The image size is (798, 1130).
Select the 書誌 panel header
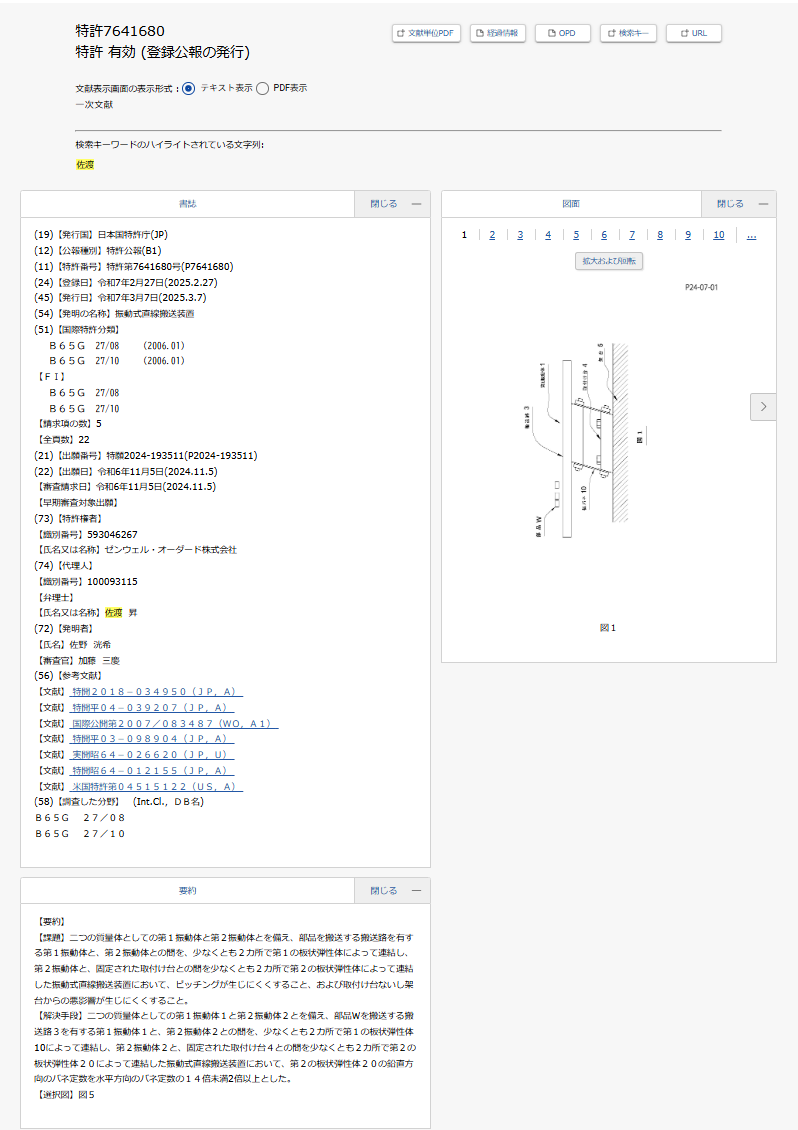point(187,204)
